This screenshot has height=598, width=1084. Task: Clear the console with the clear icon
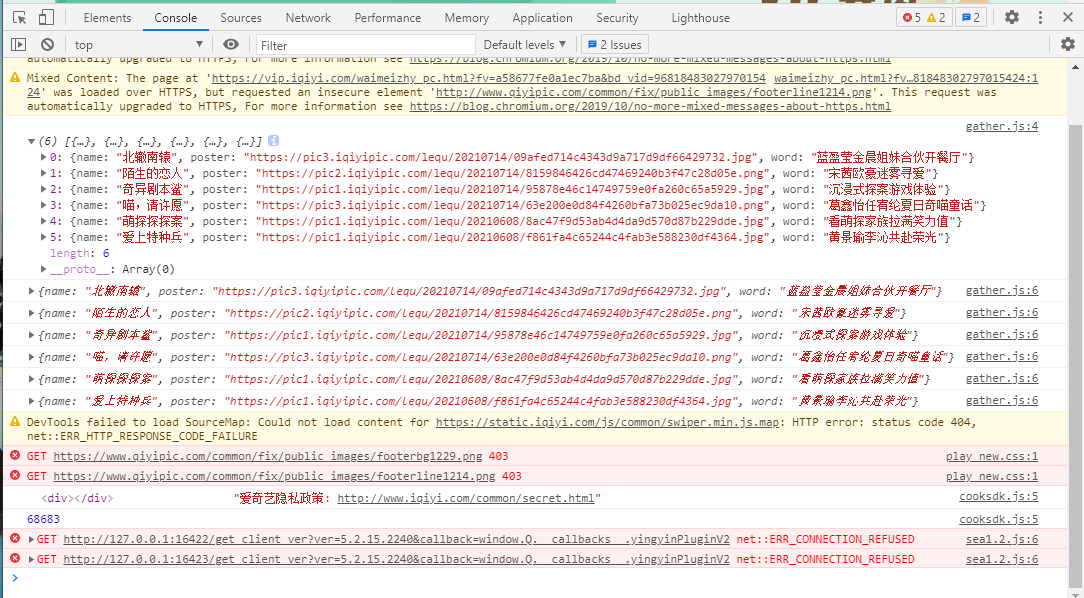tap(47, 44)
